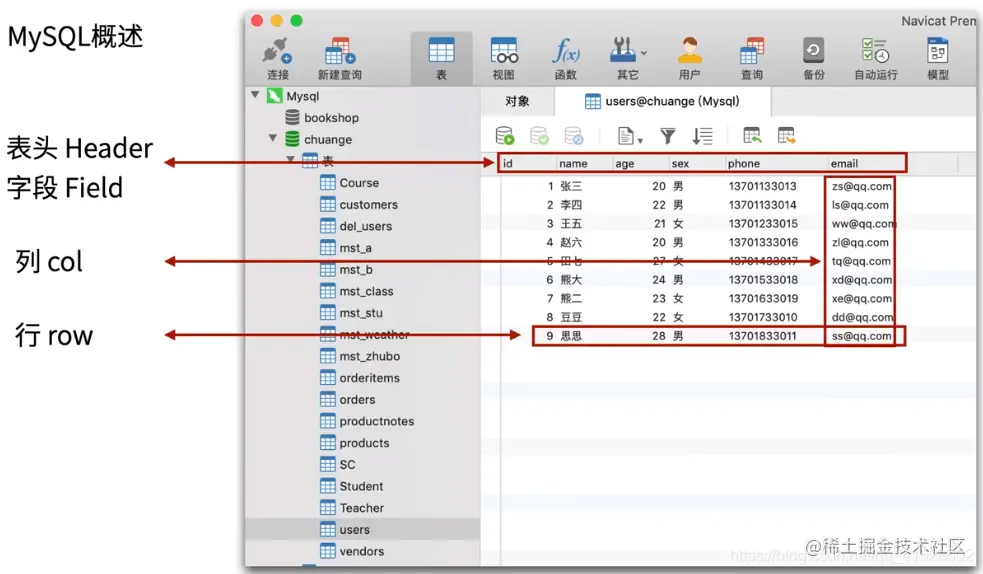Click the email cell ww@qq.com
This screenshot has width=983, height=574.
point(863,224)
